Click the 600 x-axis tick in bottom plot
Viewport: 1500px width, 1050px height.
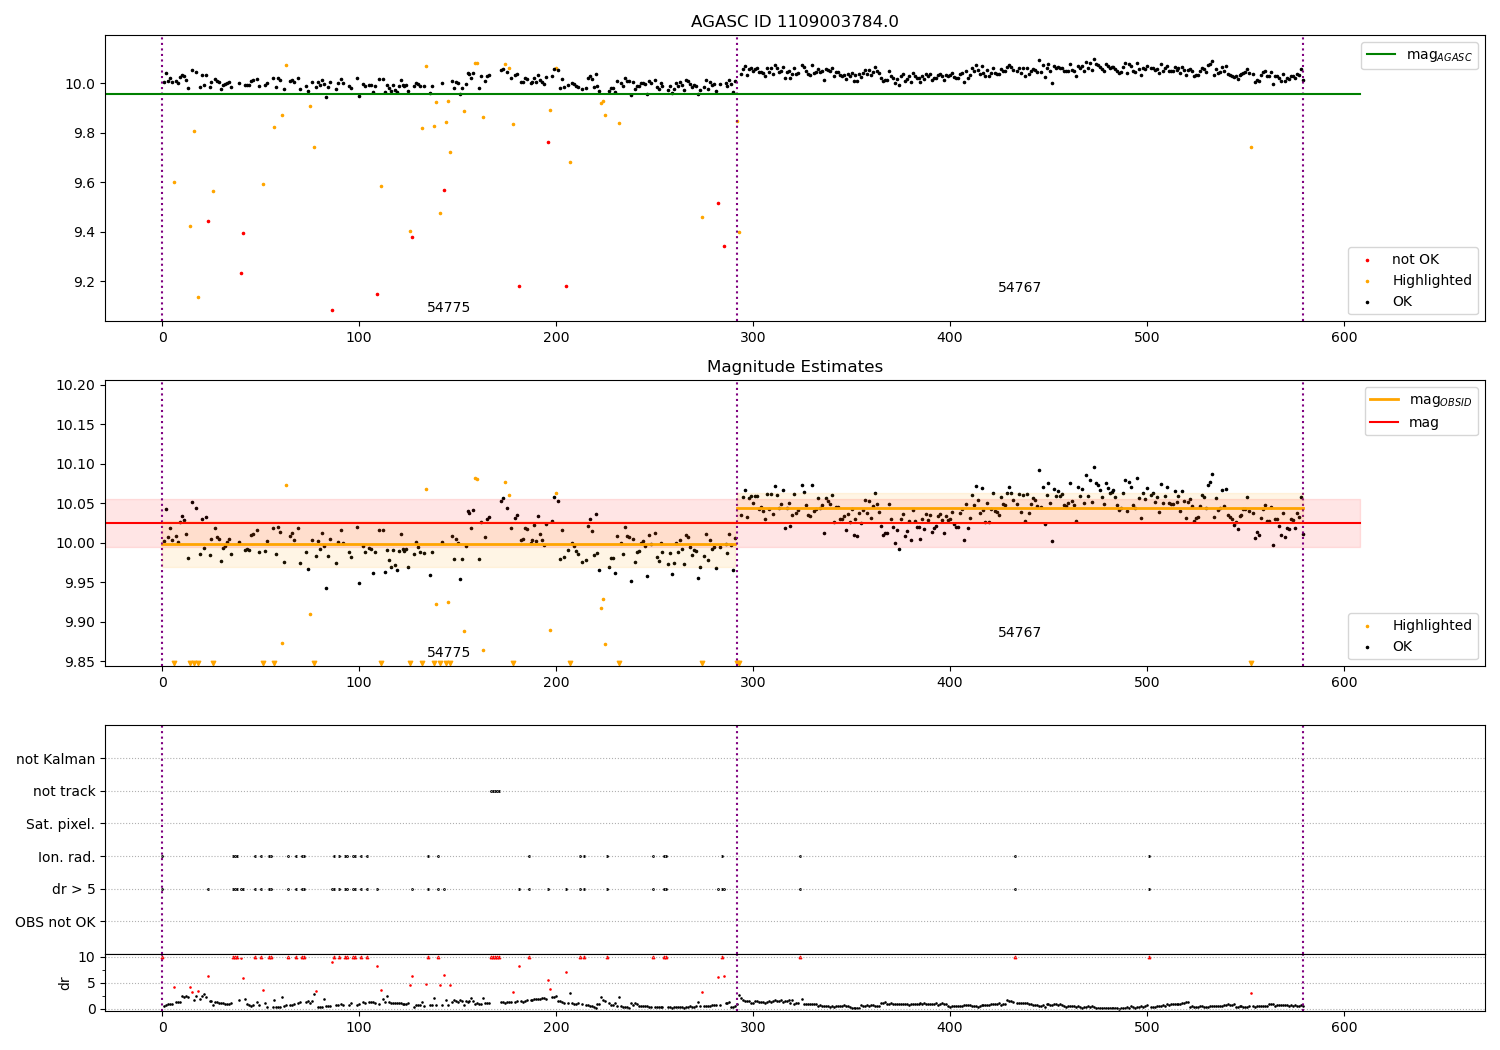(1344, 1027)
